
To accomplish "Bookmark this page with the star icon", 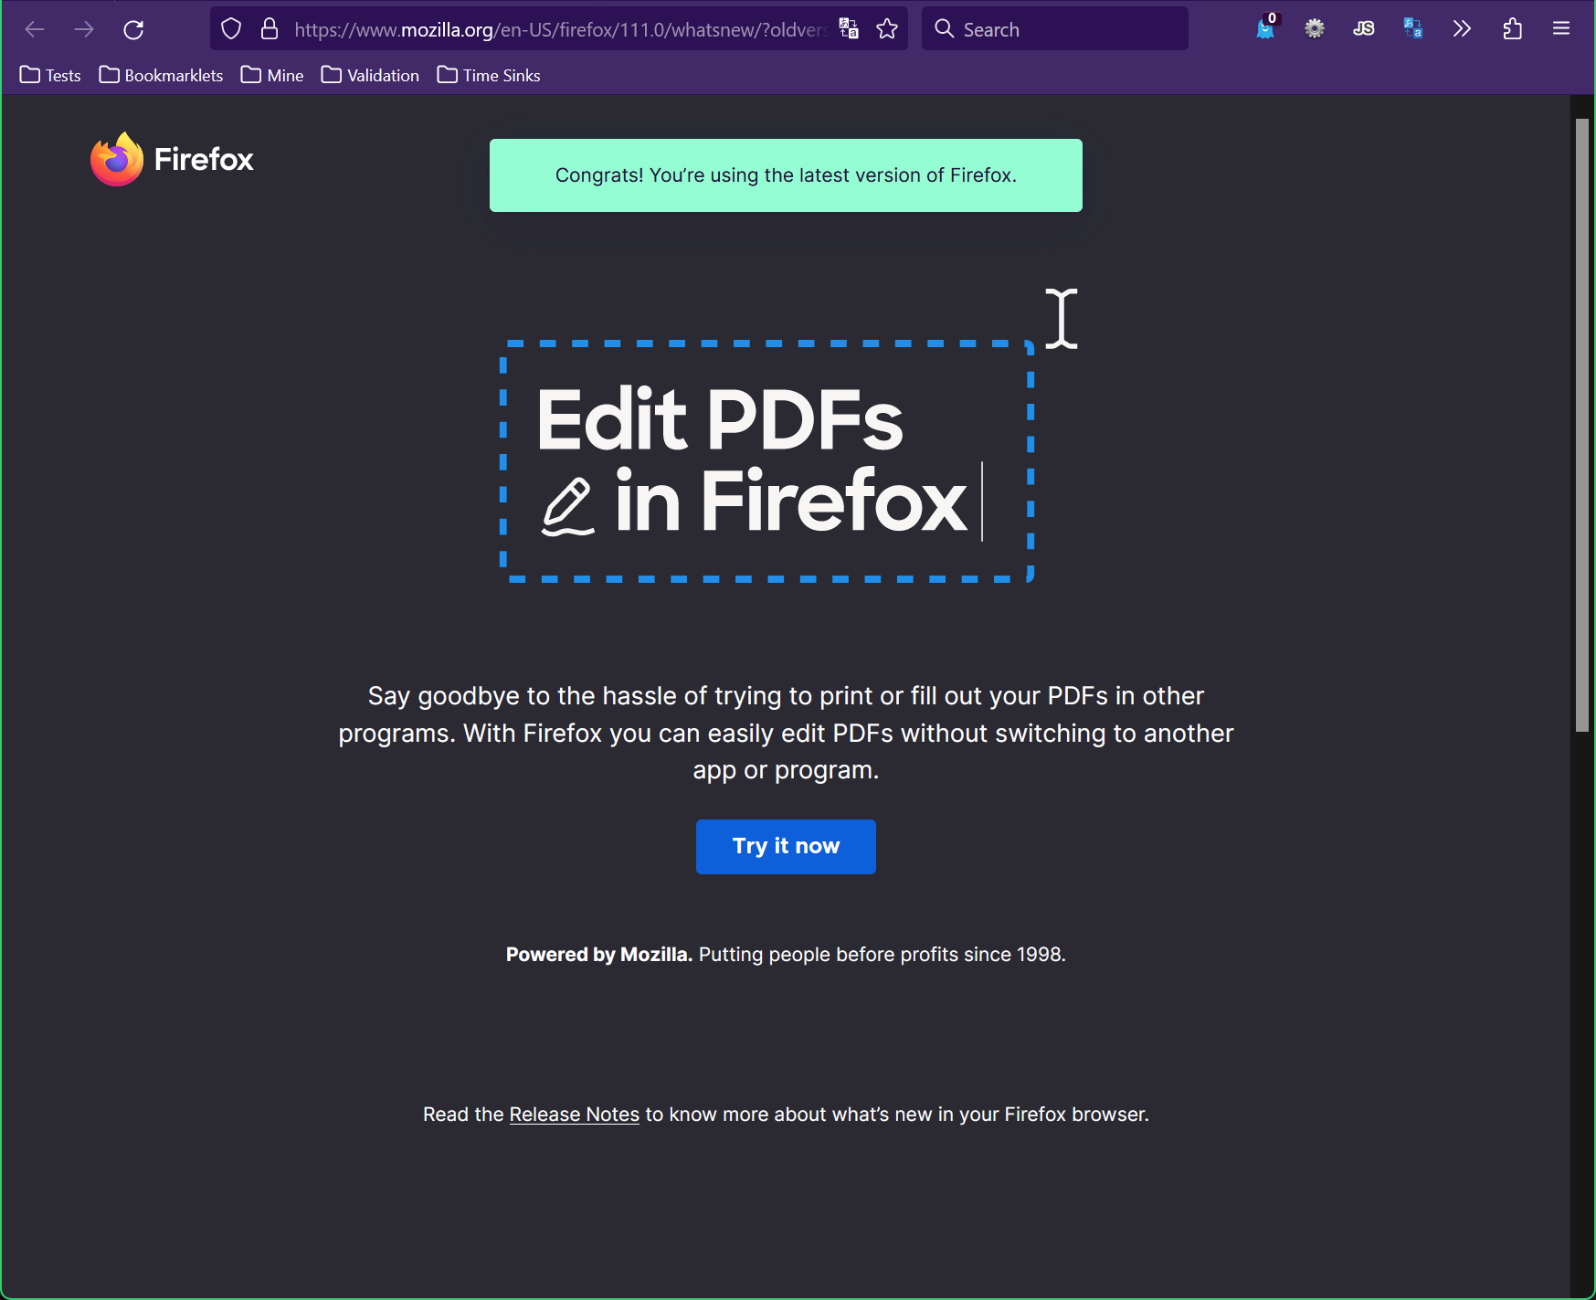I will click(887, 29).
